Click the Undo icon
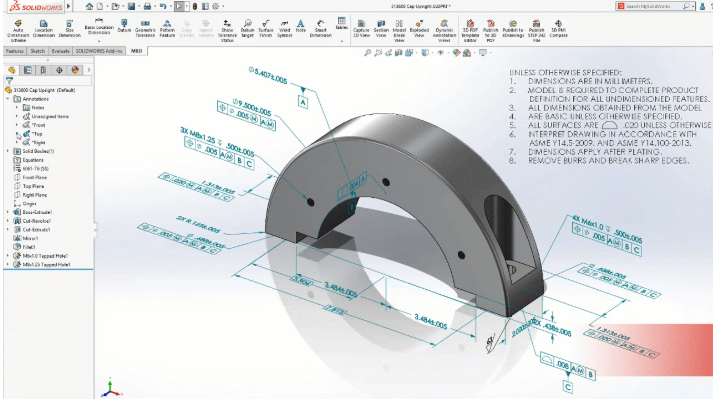 [x=163, y=6]
